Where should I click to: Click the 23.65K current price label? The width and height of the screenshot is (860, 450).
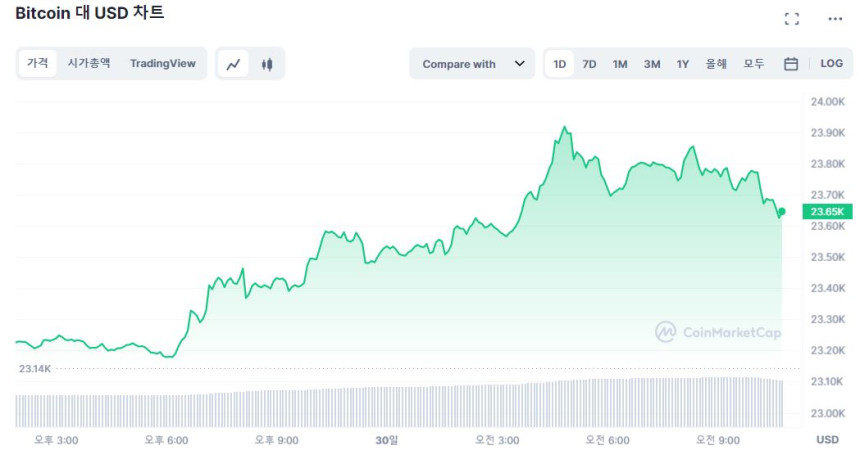[x=827, y=212]
